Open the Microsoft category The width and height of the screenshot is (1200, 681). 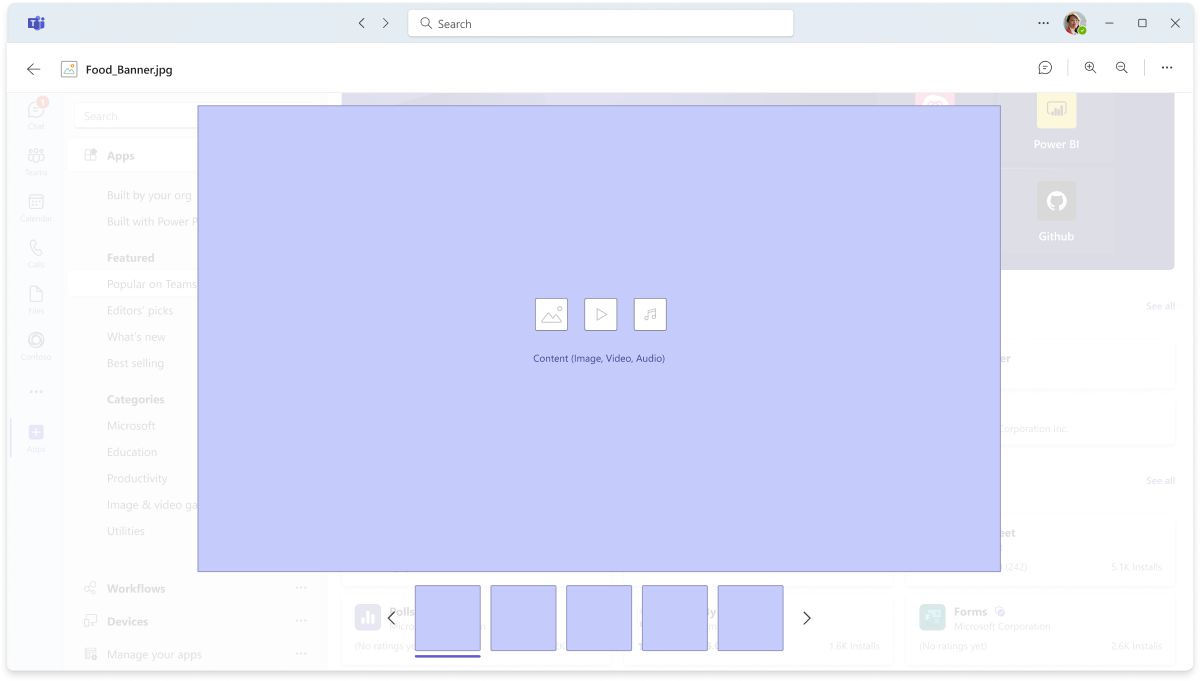[x=131, y=426]
